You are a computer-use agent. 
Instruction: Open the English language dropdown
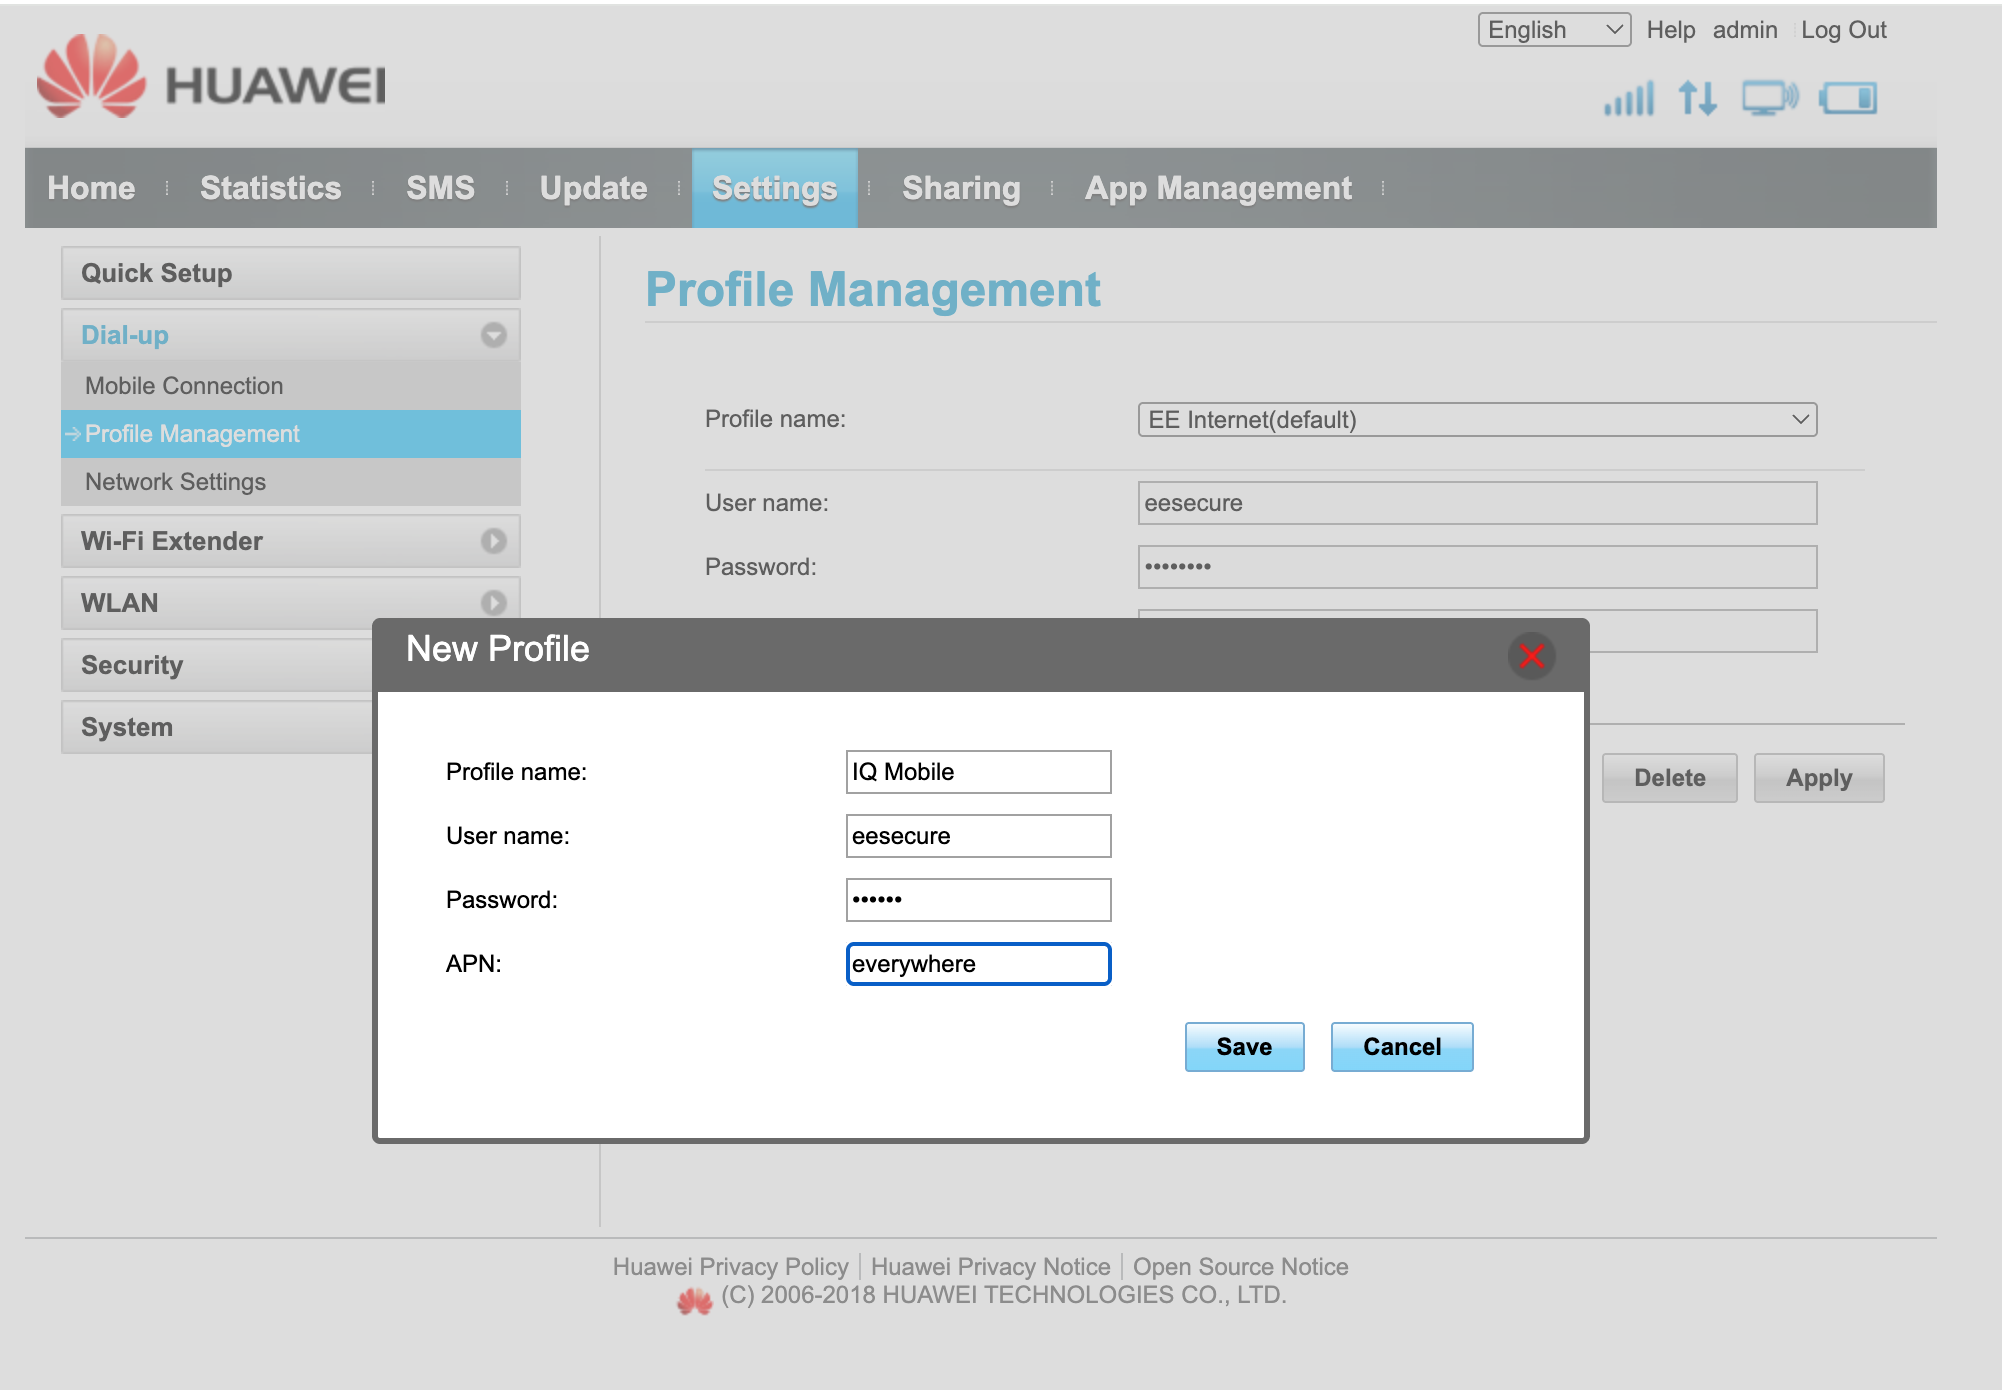coord(1554,30)
